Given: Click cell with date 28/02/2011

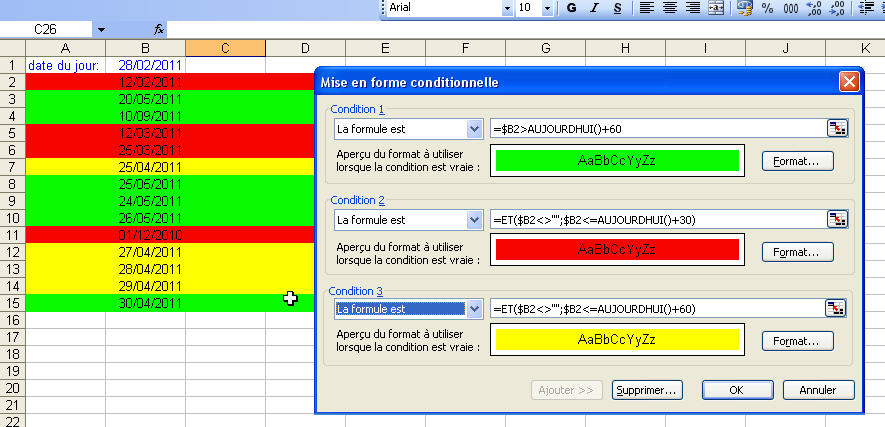Looking at the screenshot, I should pos(146,65).
